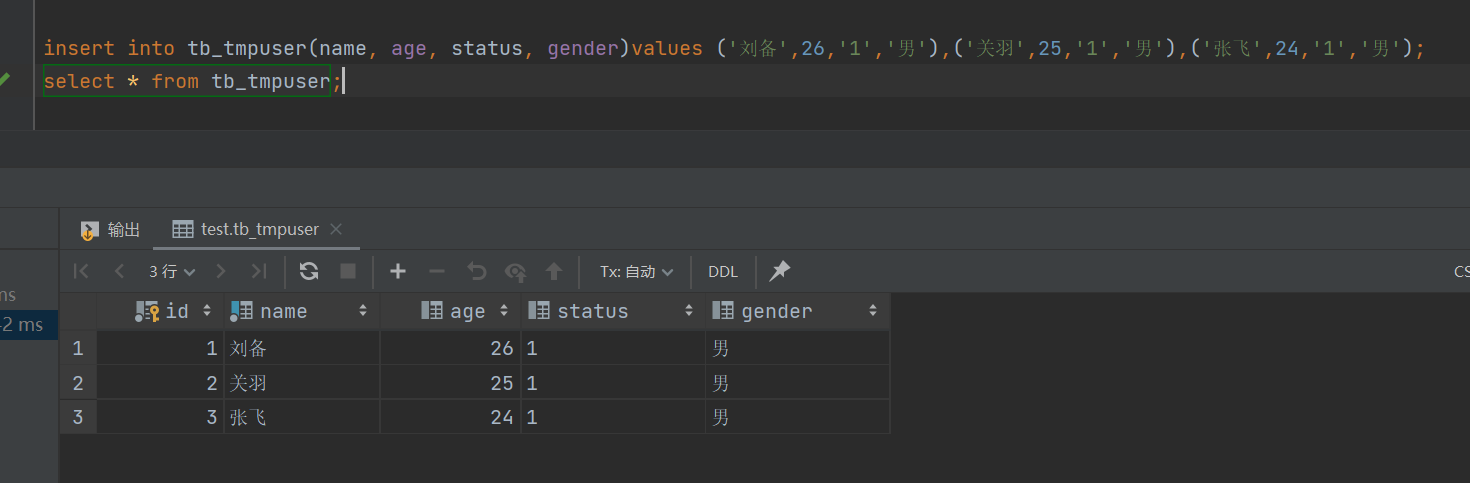The width and height of the screenshot is (1470, 483).
Task: Click the Submit changes up-arrow icon
Action: (x=554, y=271)
